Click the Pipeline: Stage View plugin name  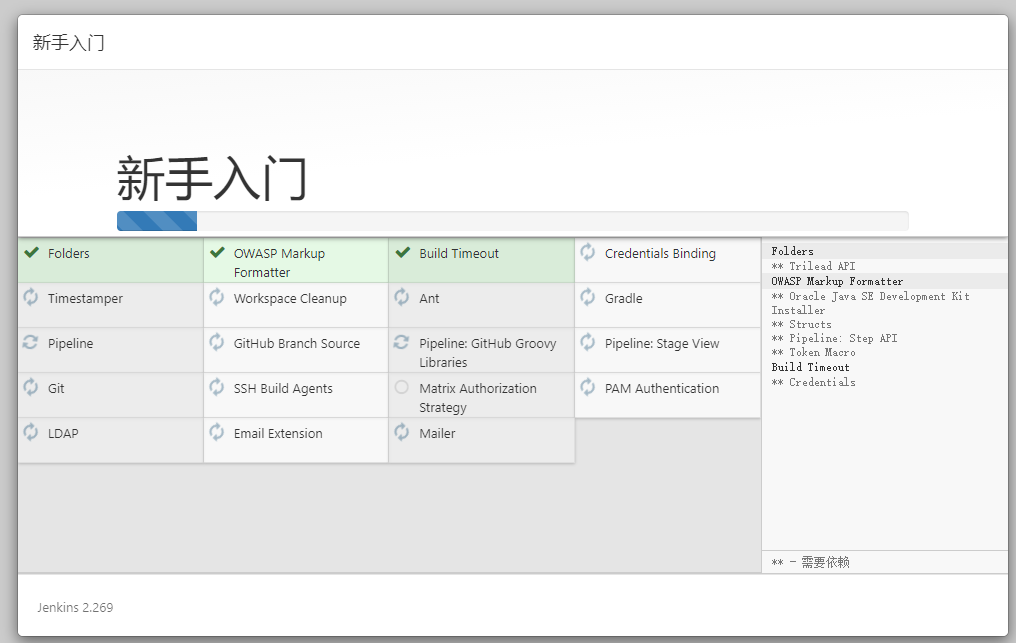tap(662, 344)
